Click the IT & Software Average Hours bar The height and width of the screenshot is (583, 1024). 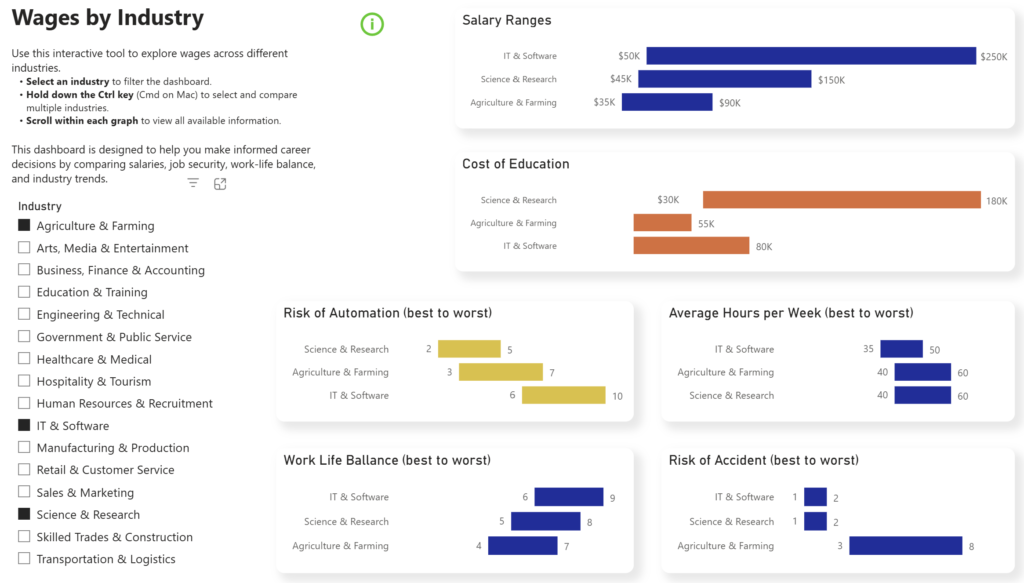(901, 349)
